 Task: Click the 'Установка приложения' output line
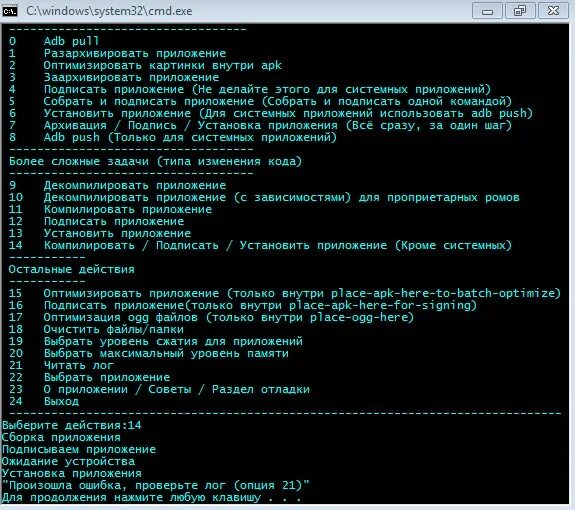(x=72, y=474)
